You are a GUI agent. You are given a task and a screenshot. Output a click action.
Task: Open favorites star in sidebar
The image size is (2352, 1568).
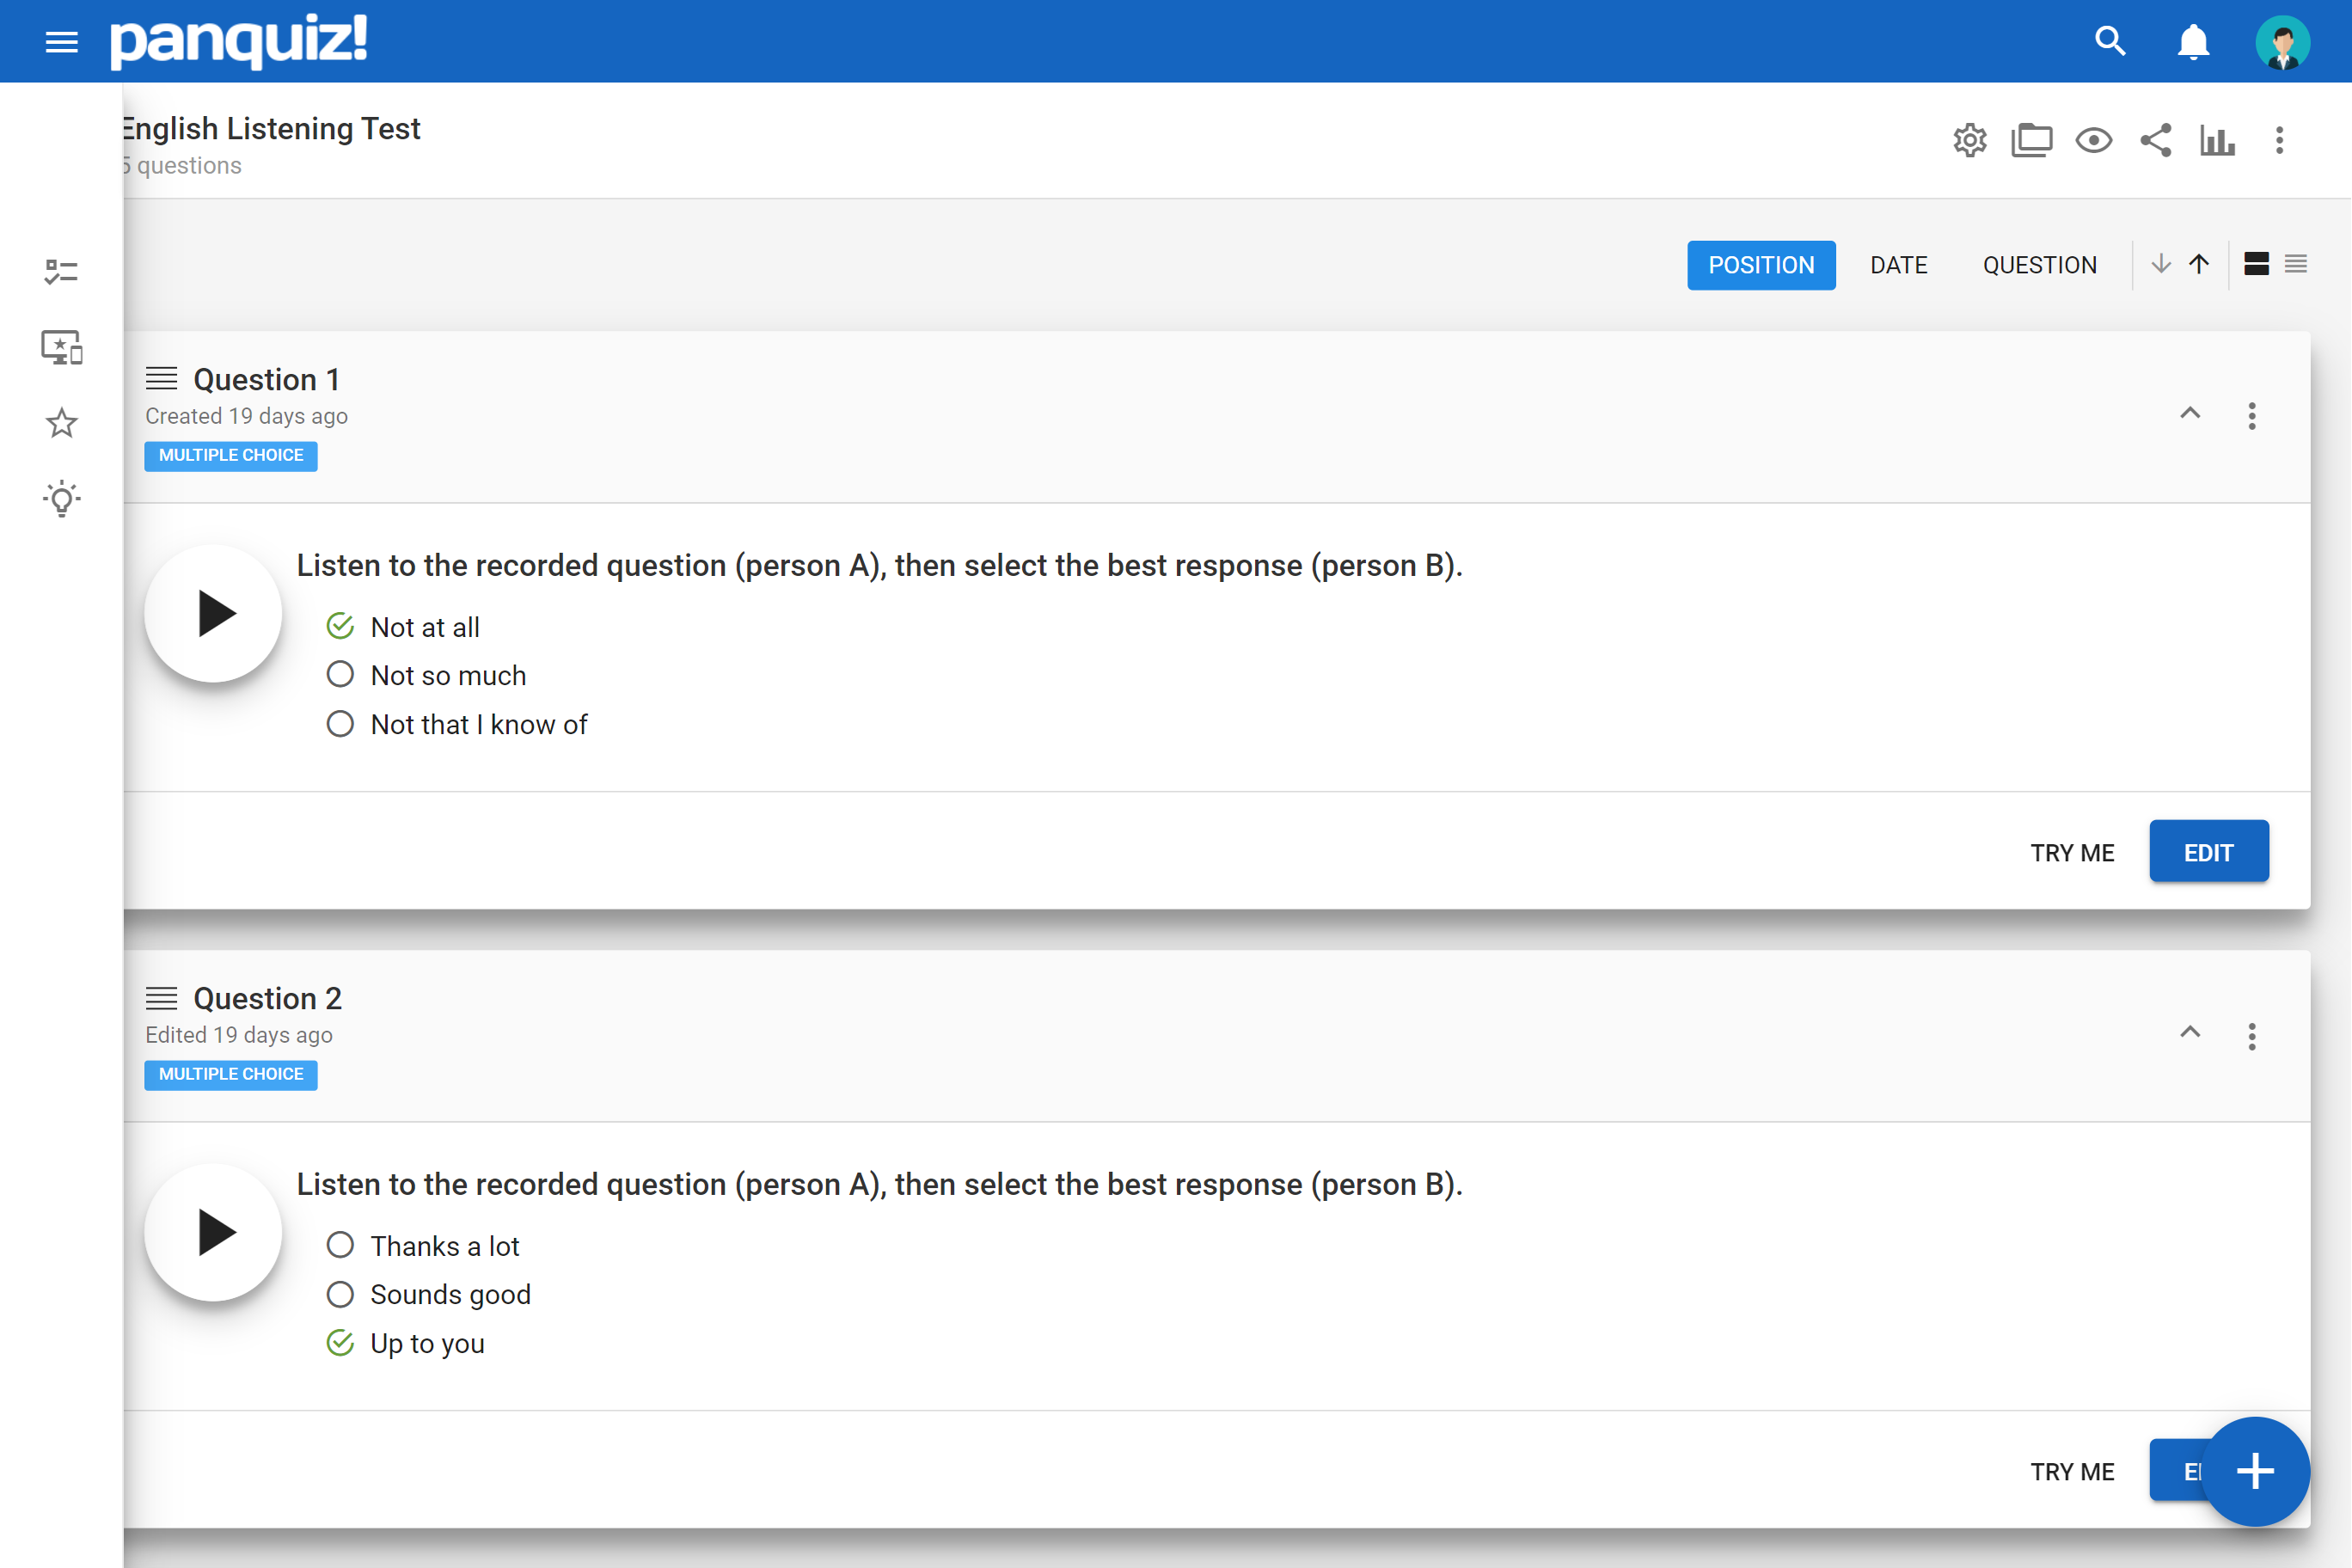62,423
